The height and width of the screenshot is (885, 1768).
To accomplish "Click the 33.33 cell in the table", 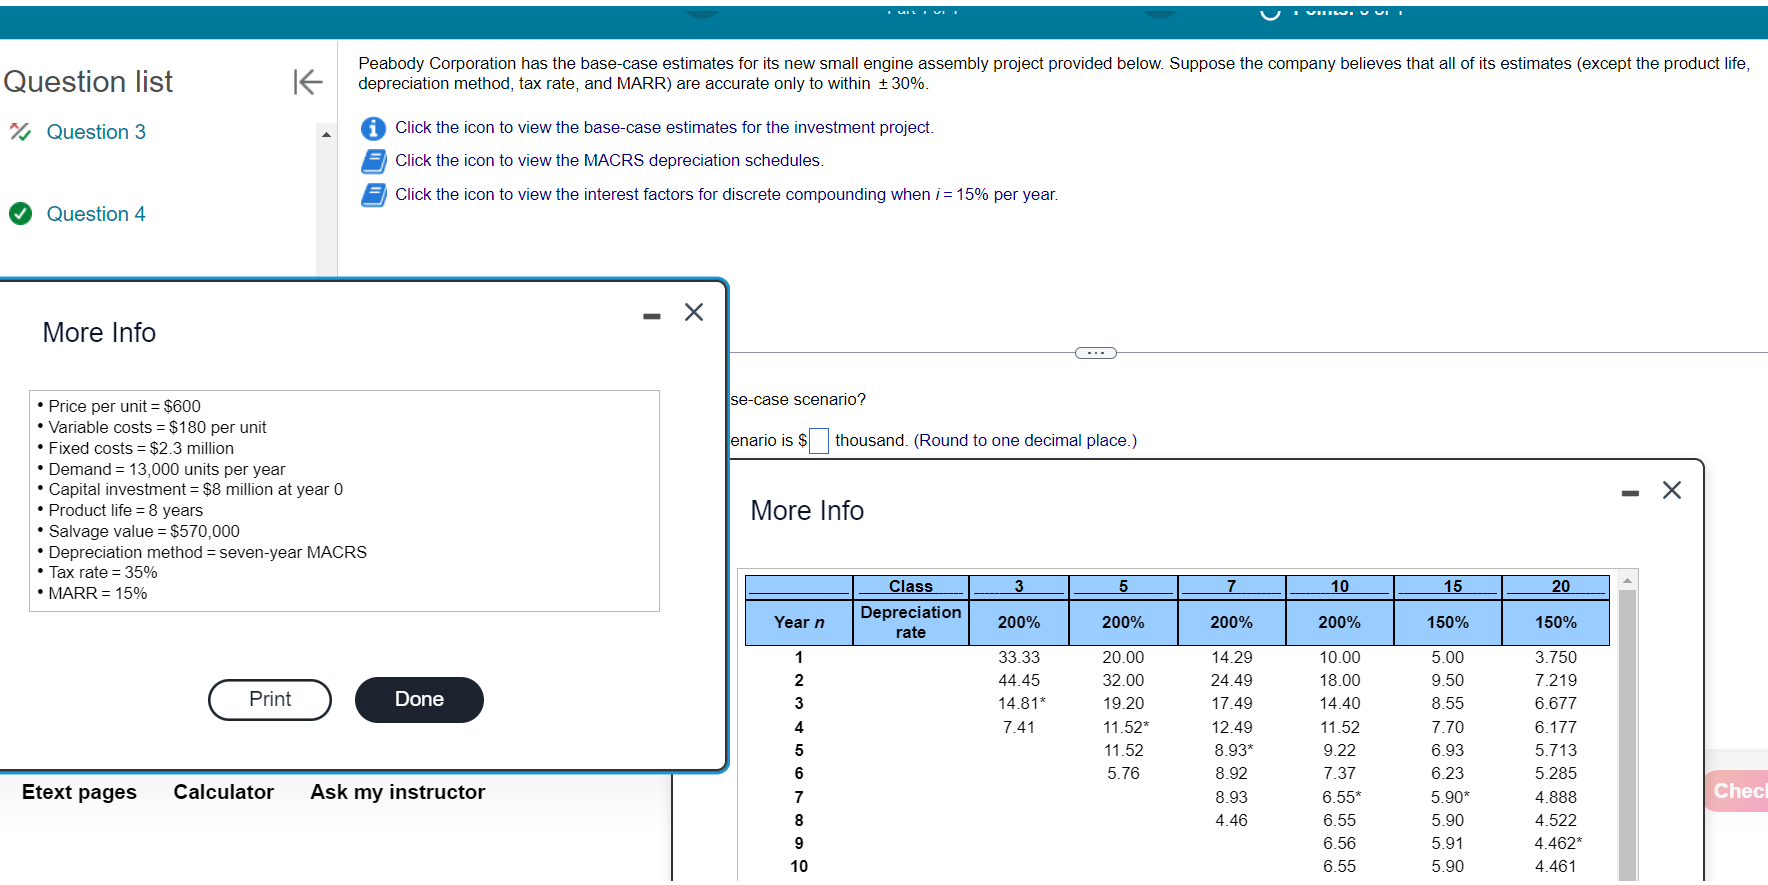I will [1019, 658].
